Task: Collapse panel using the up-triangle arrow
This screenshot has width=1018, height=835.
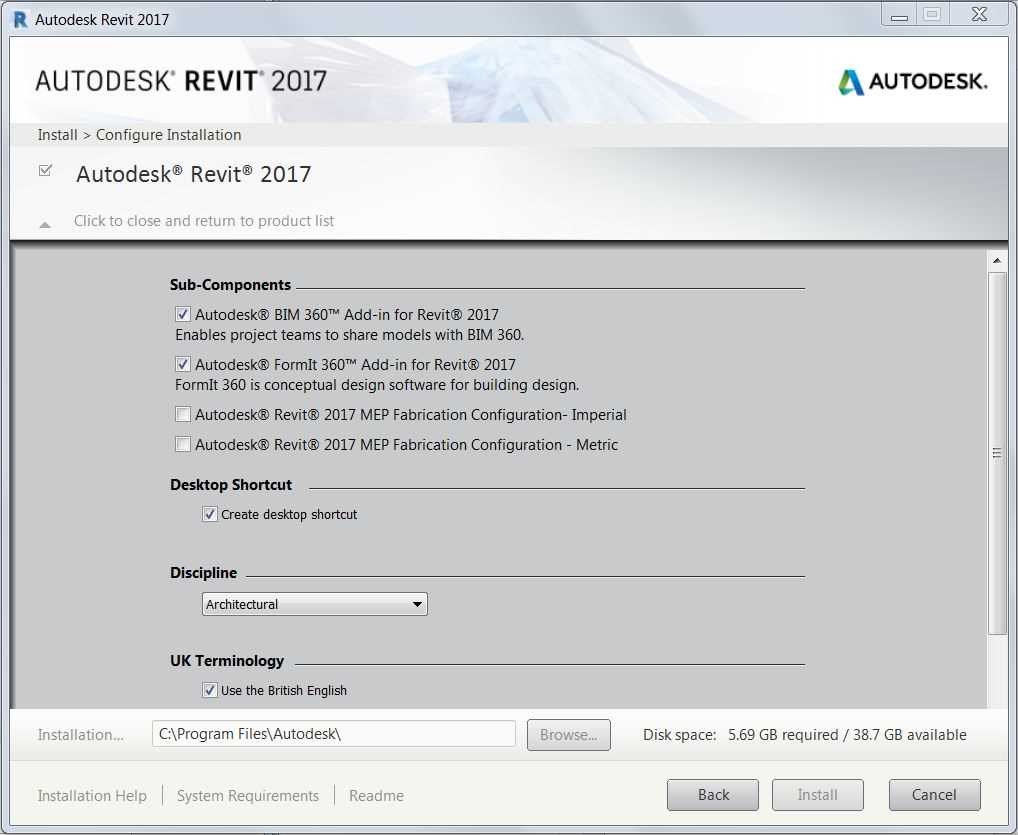Action: (x=45, y=225)
